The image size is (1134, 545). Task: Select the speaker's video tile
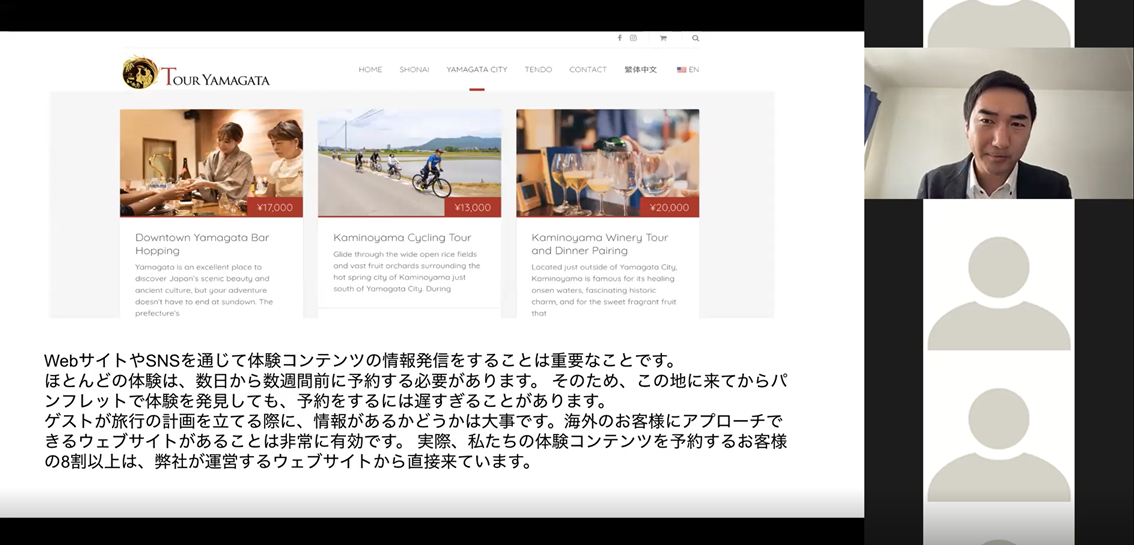coord(999,123)
